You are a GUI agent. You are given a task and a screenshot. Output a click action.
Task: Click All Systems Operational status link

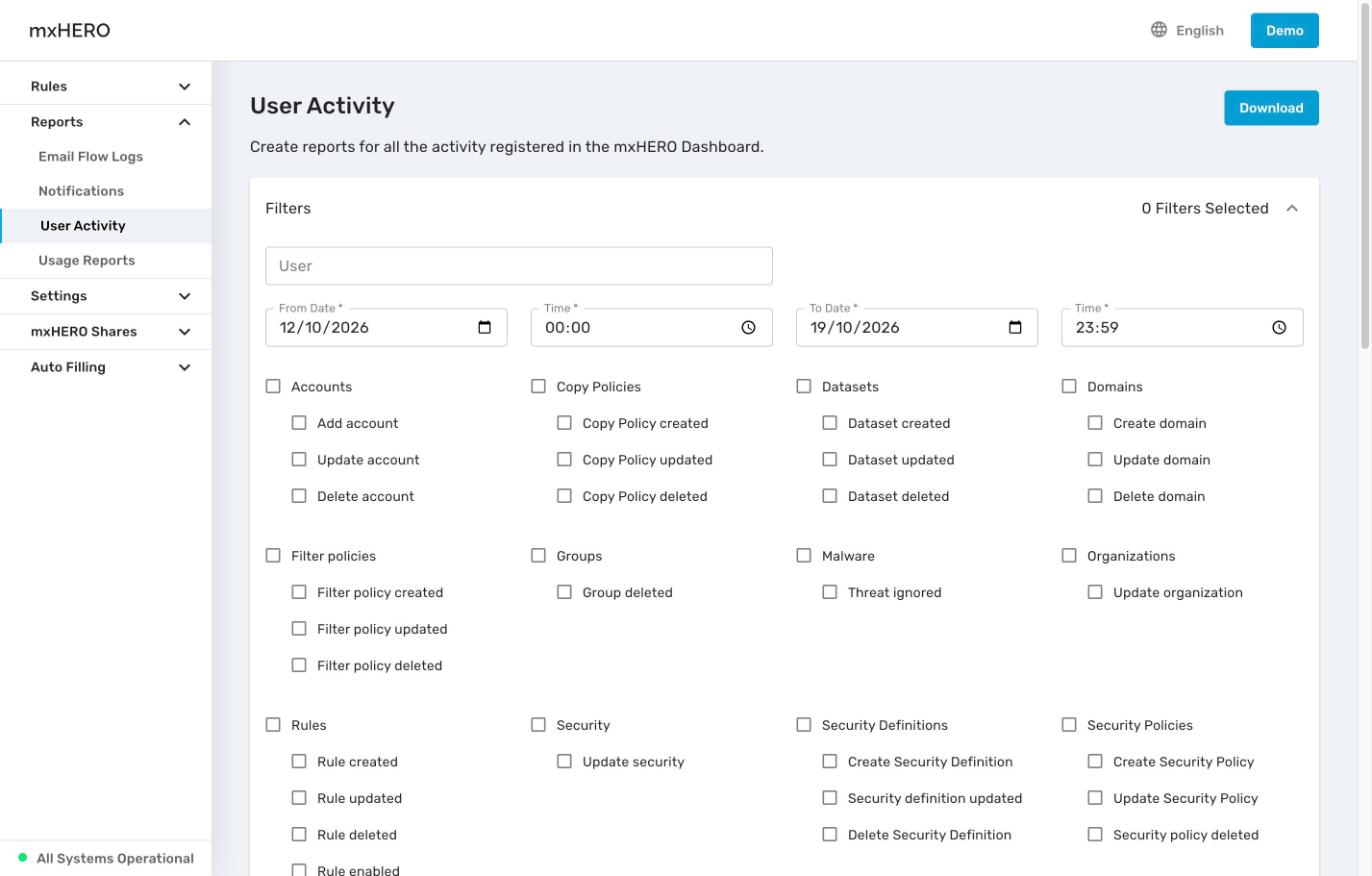coord(106,858)
